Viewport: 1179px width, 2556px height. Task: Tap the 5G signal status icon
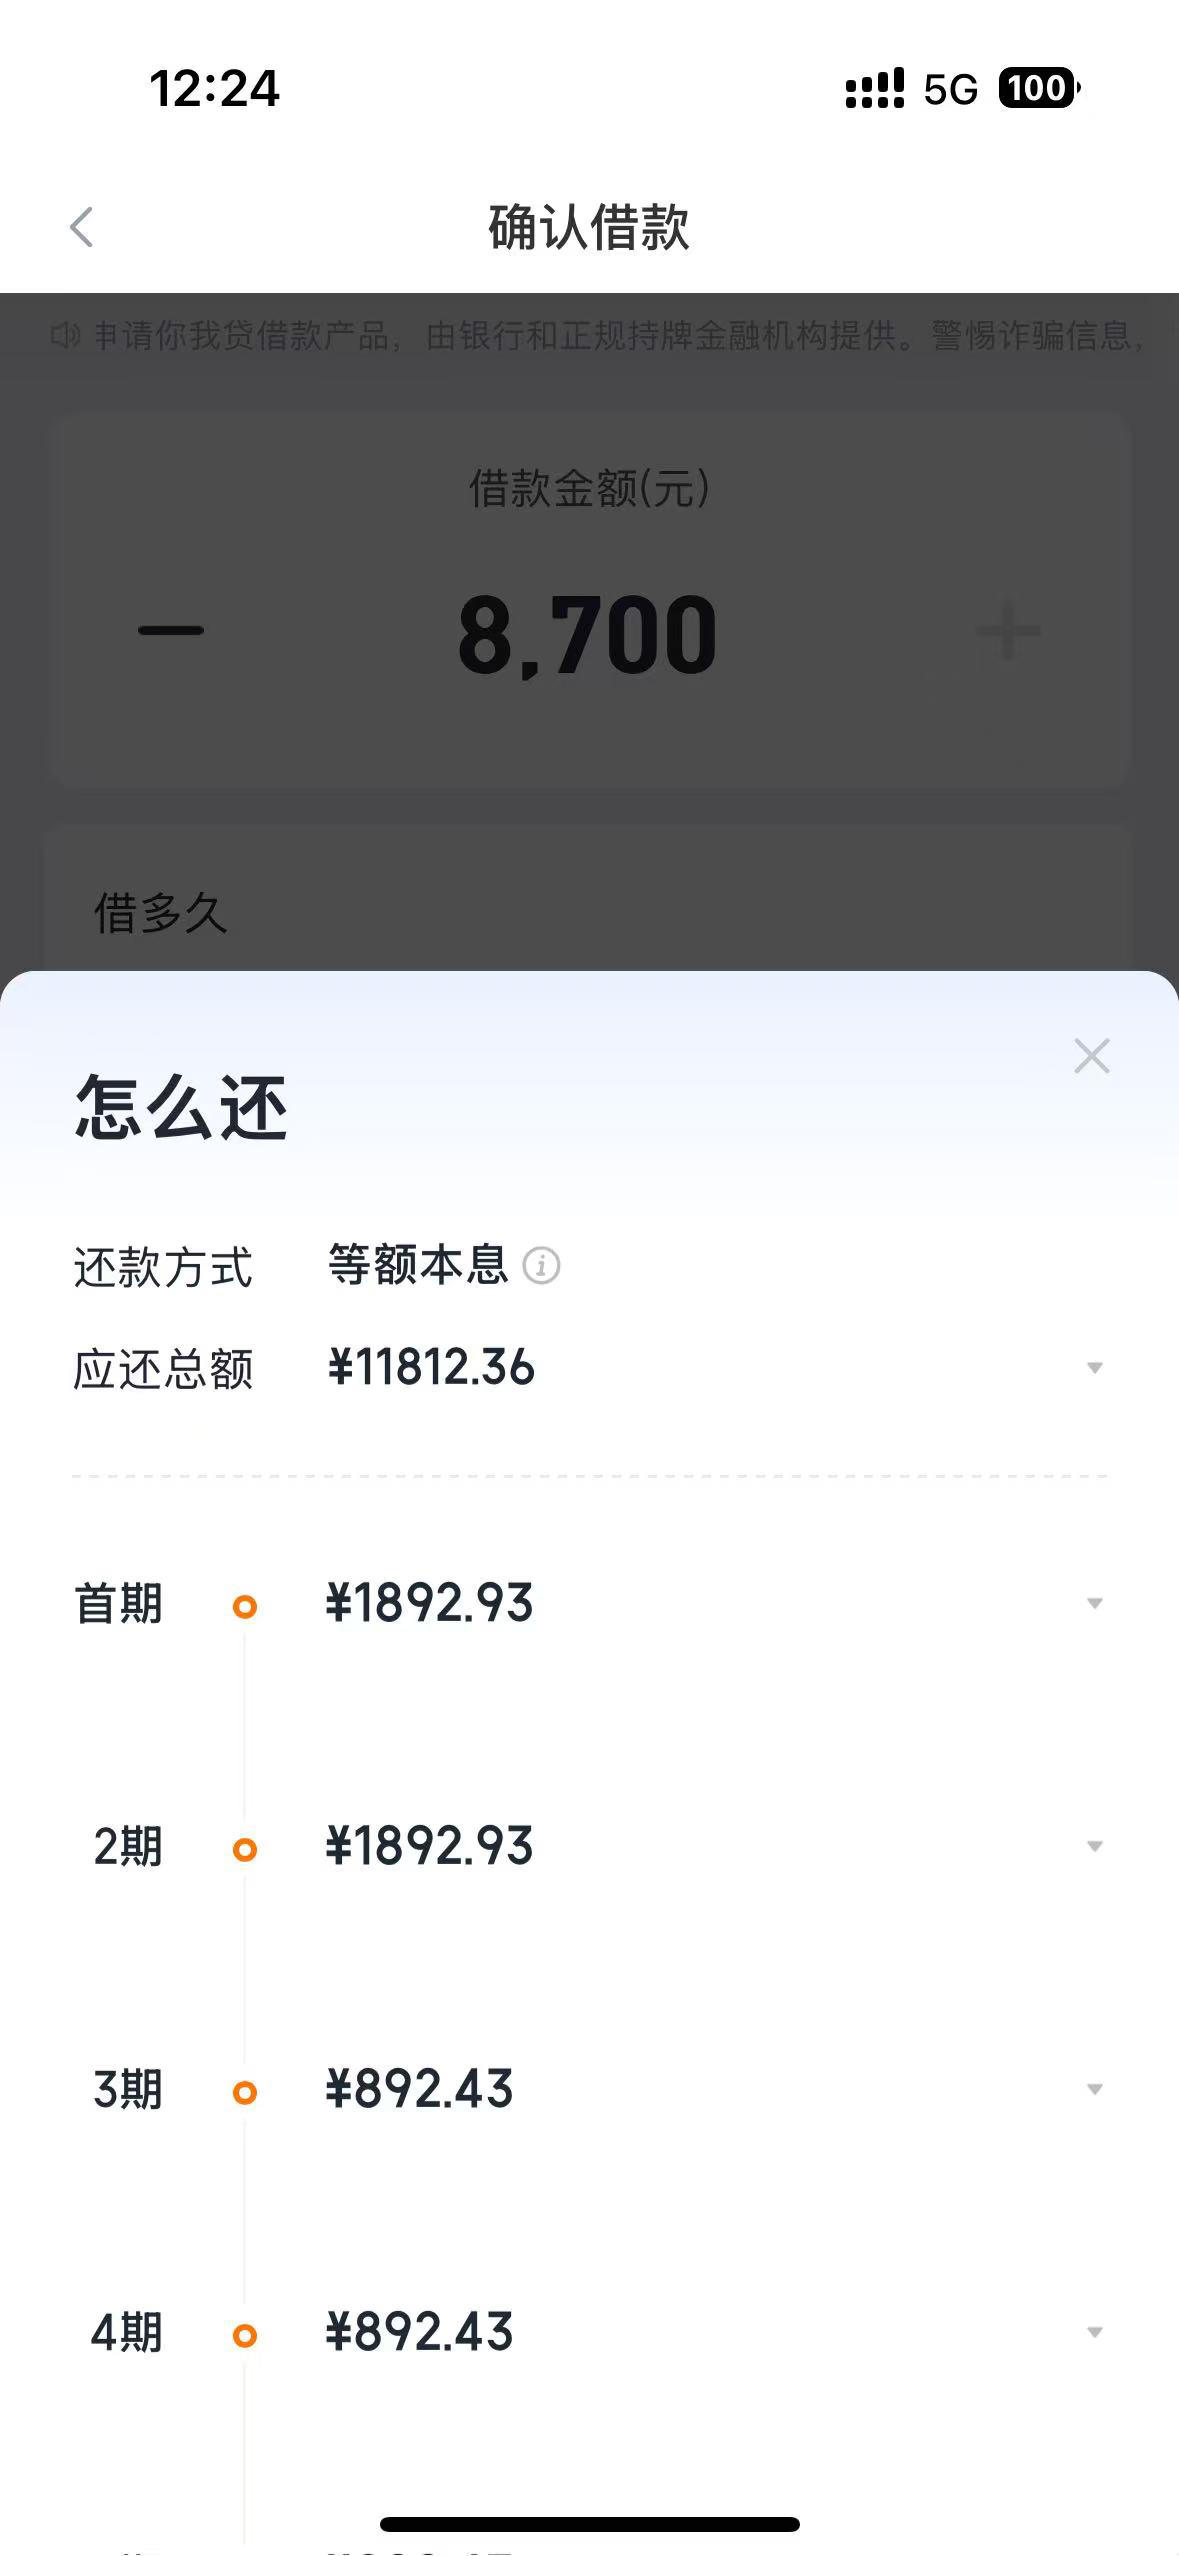point(950,90)
